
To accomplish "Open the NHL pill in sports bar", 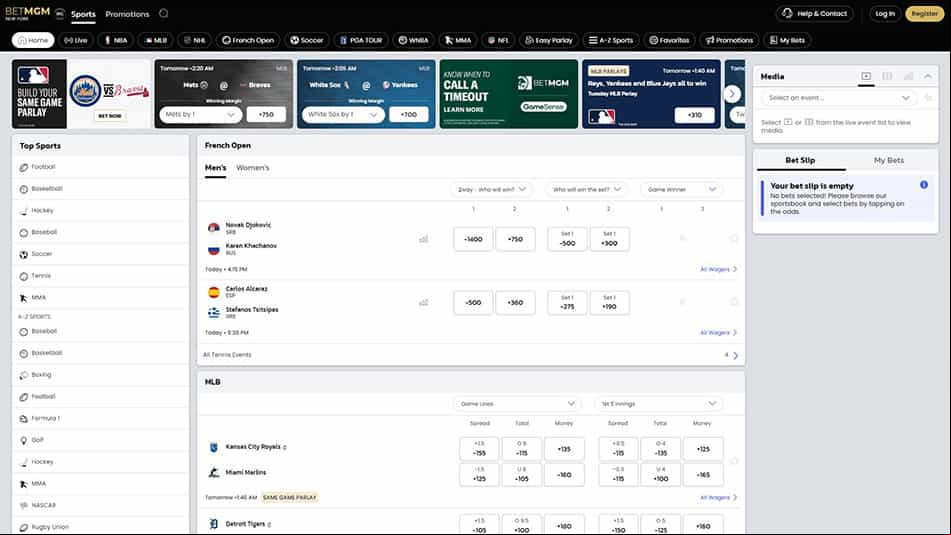I will (x=195, y=40).
